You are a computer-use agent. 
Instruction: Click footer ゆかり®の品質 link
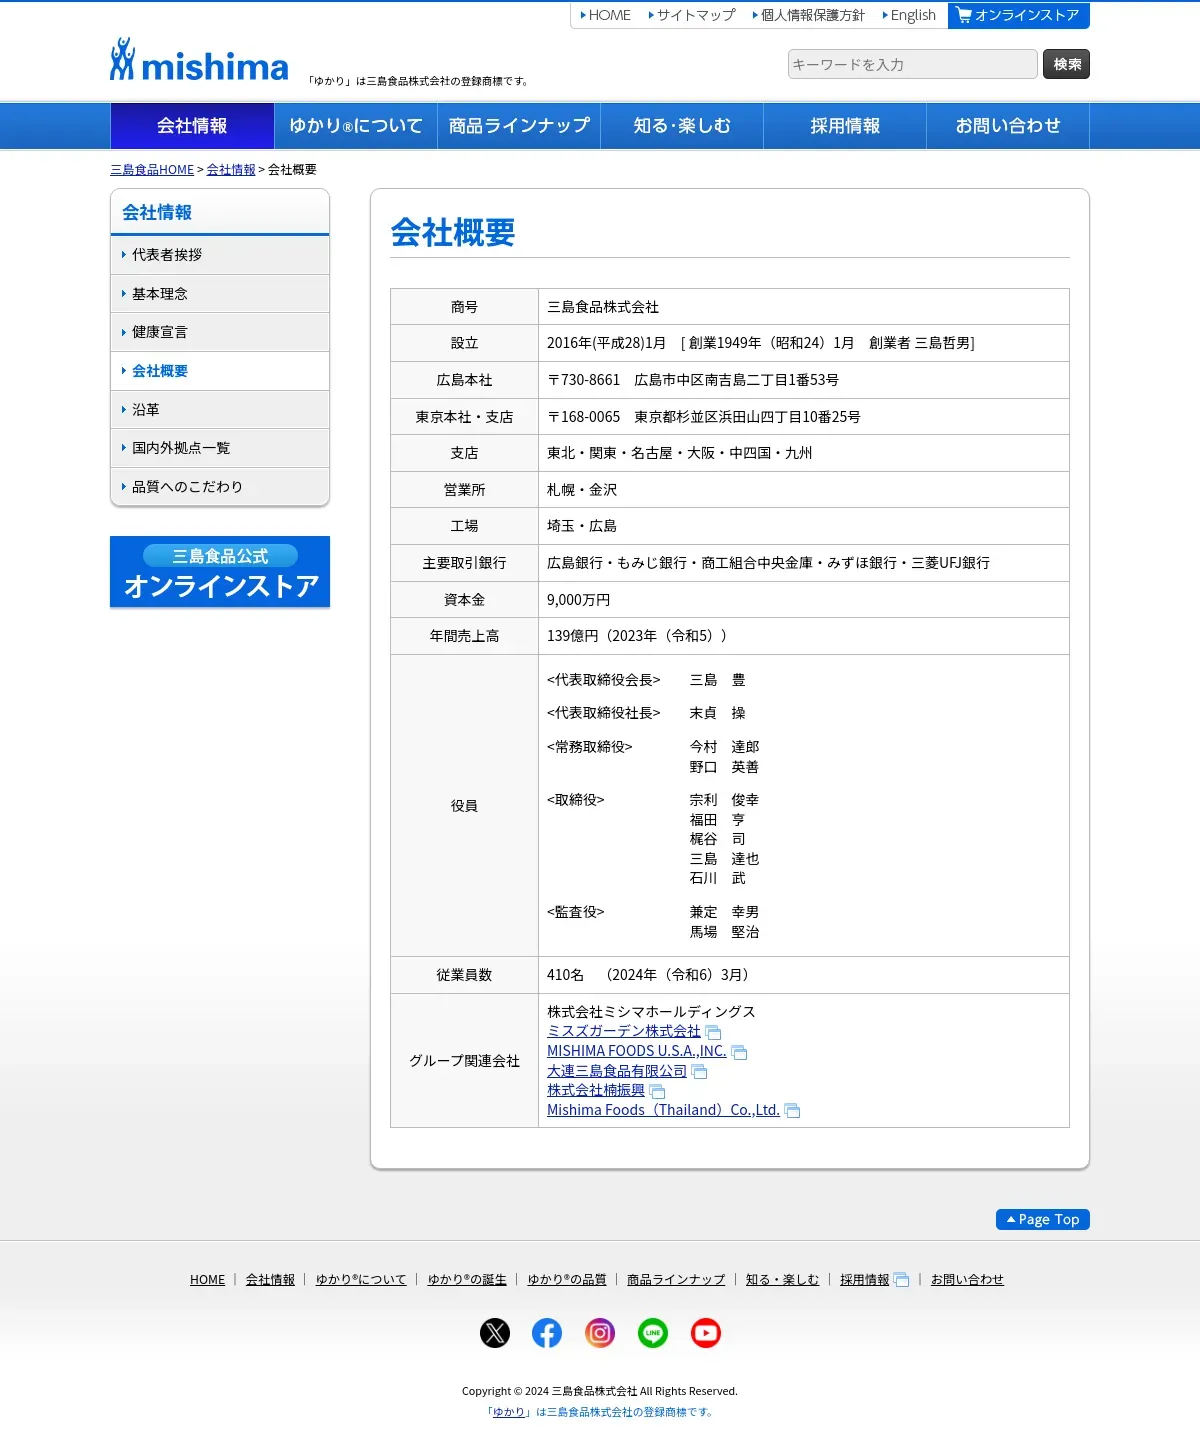(x=567, y=1280)
